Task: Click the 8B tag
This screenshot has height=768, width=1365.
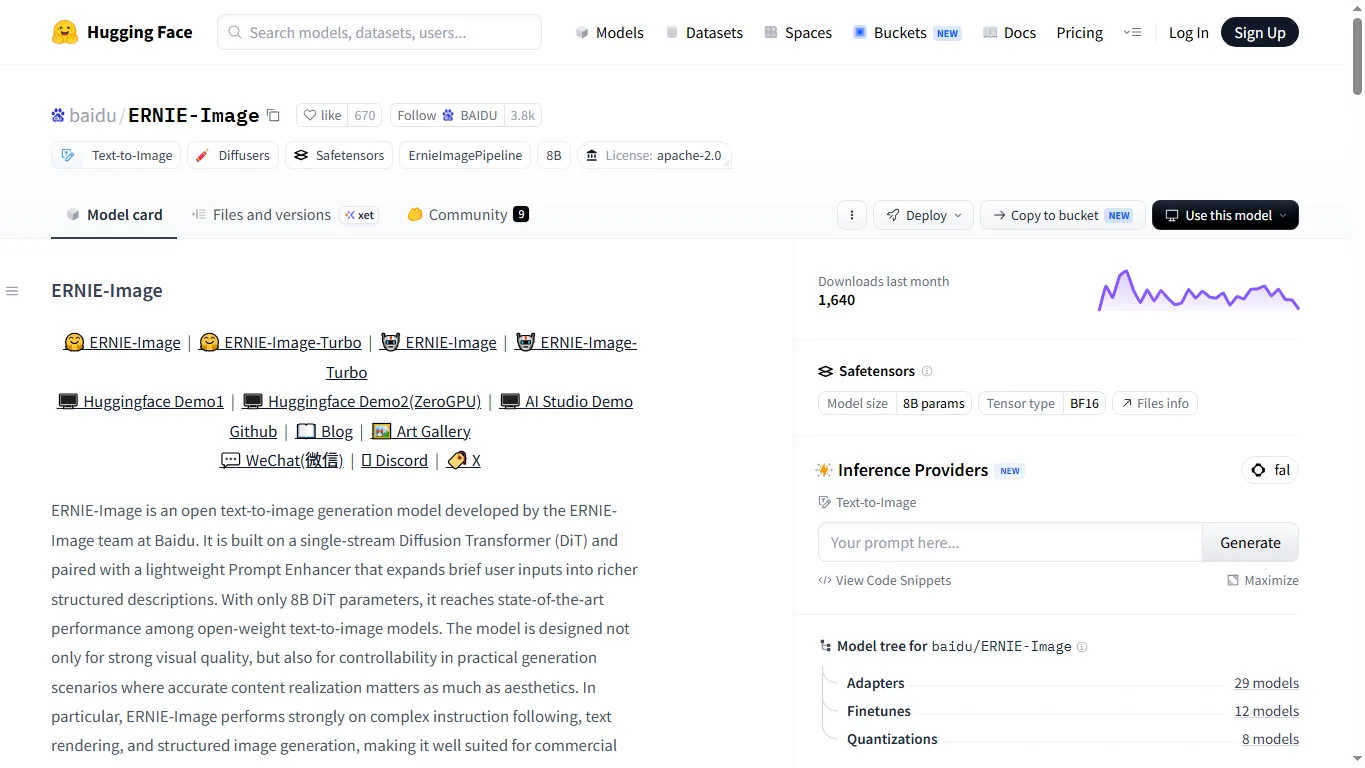Action: point(554,155)
